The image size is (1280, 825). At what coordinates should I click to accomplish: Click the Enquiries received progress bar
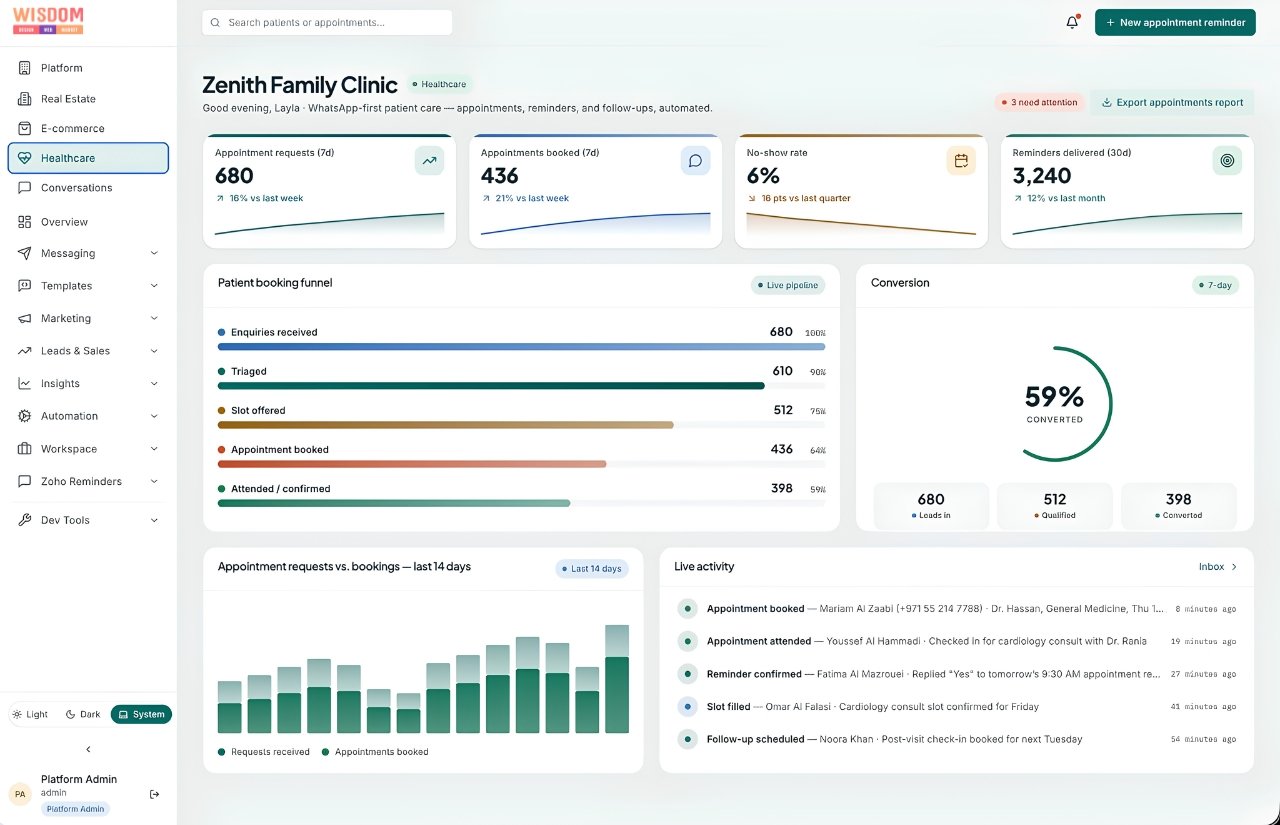(x=521, y=346)
